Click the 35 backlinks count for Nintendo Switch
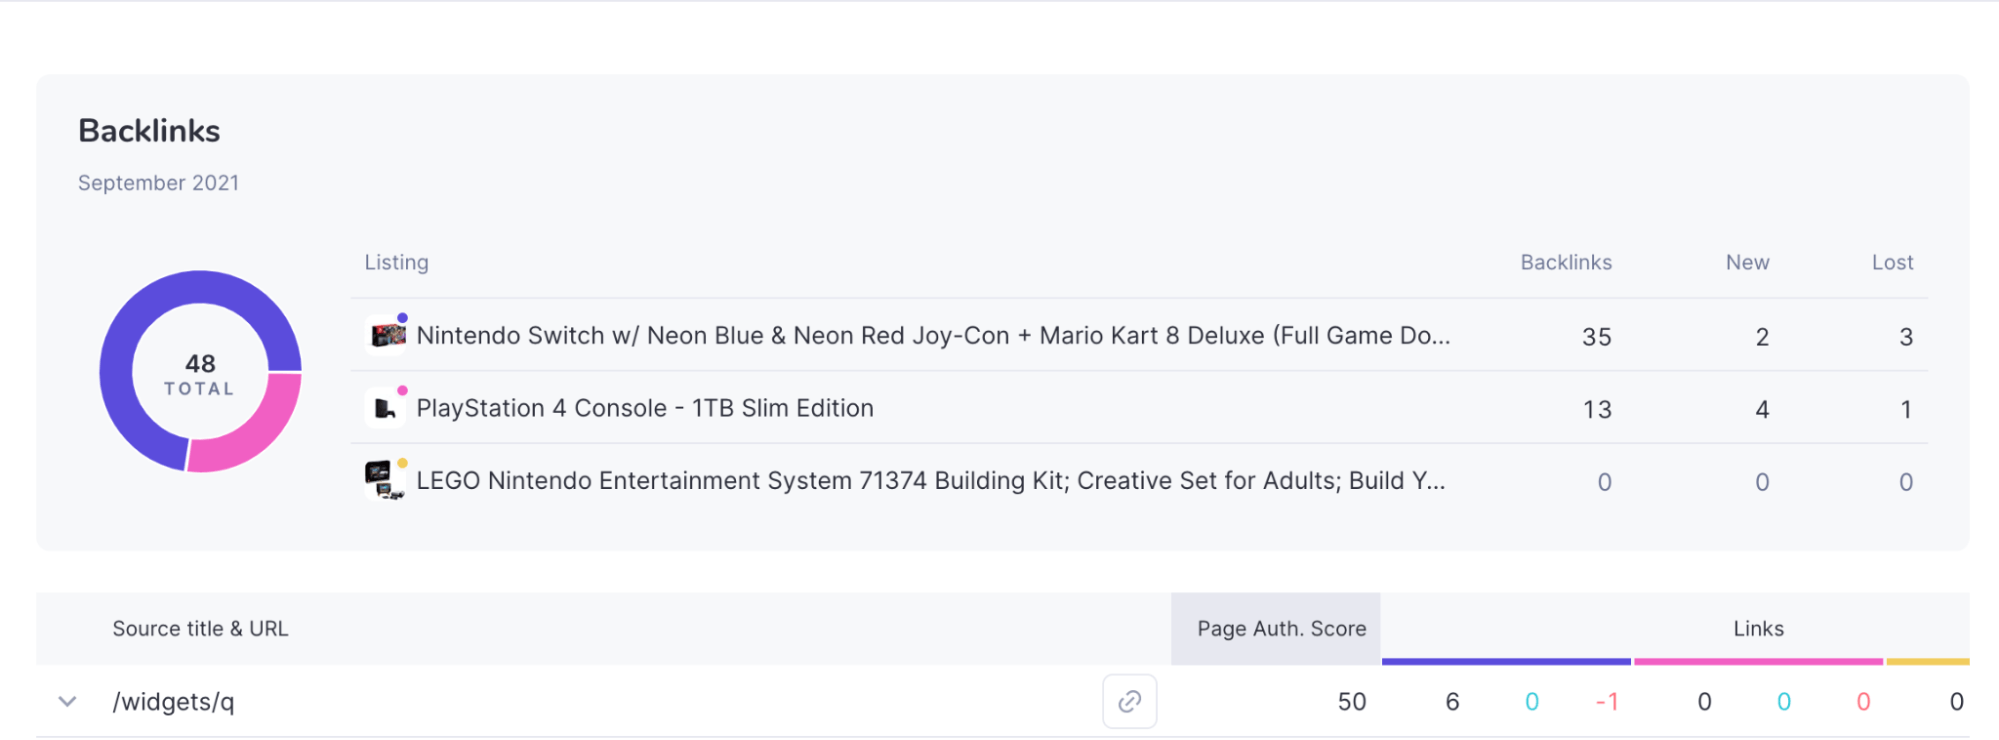The height and width of the screenshot is (740, 1999). tap(1596, 337)
